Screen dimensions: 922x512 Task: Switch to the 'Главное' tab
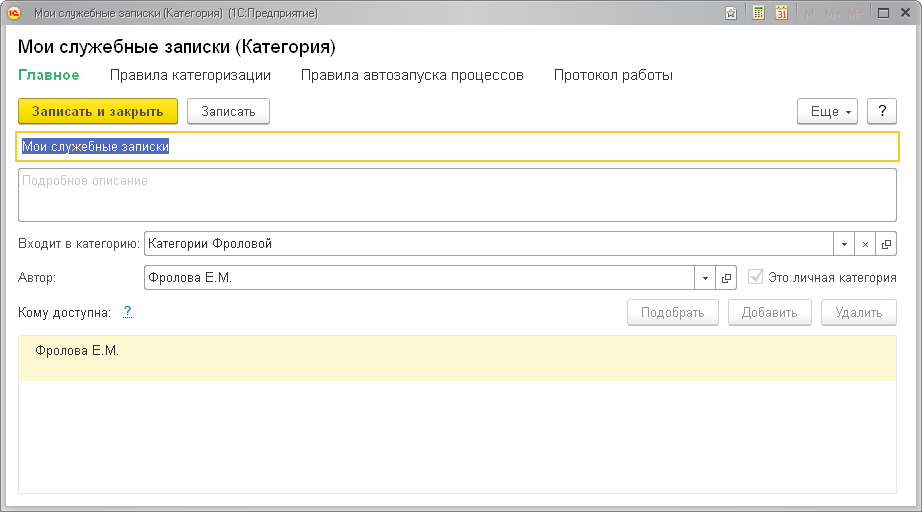coord(49,75)
